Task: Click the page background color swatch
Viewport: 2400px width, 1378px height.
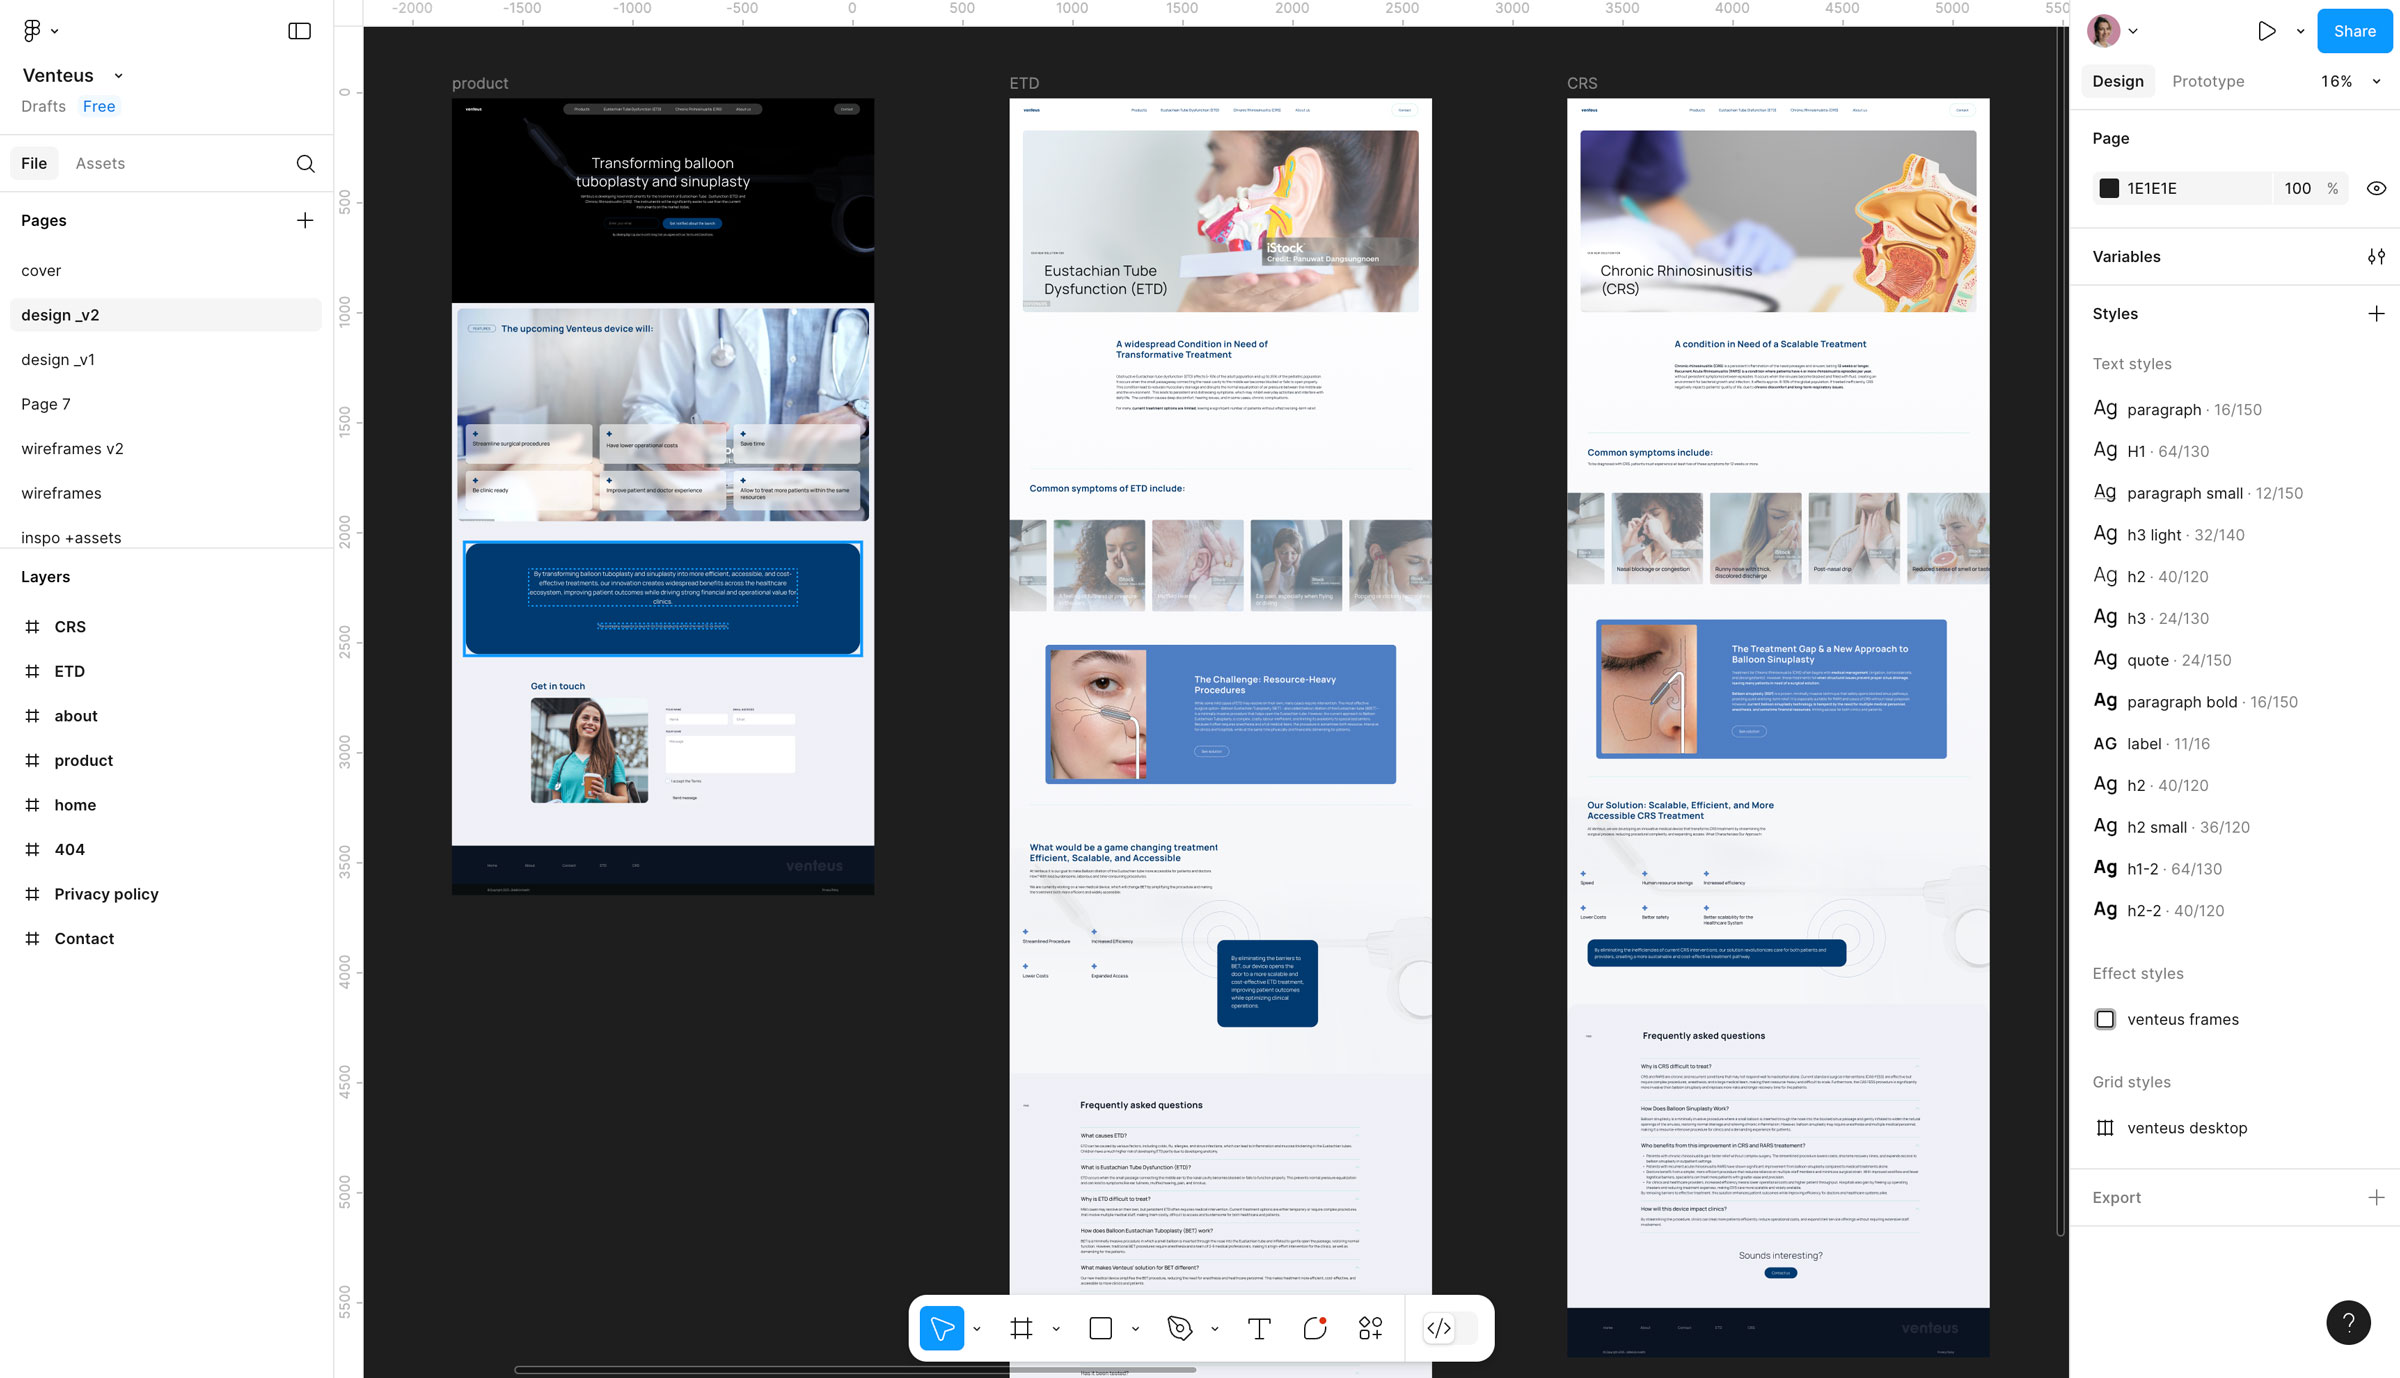Action: [x=2108, y=188]
